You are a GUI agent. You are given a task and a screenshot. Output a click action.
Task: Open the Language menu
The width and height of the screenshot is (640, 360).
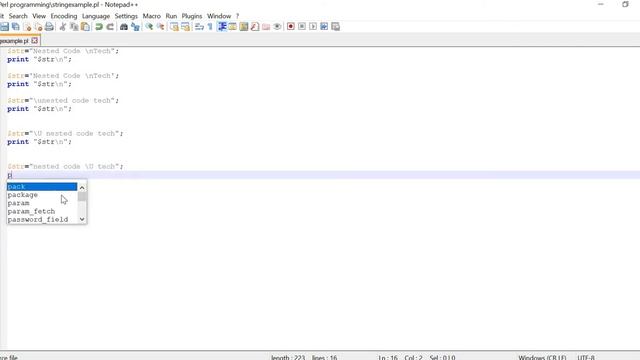coord(96,16)
